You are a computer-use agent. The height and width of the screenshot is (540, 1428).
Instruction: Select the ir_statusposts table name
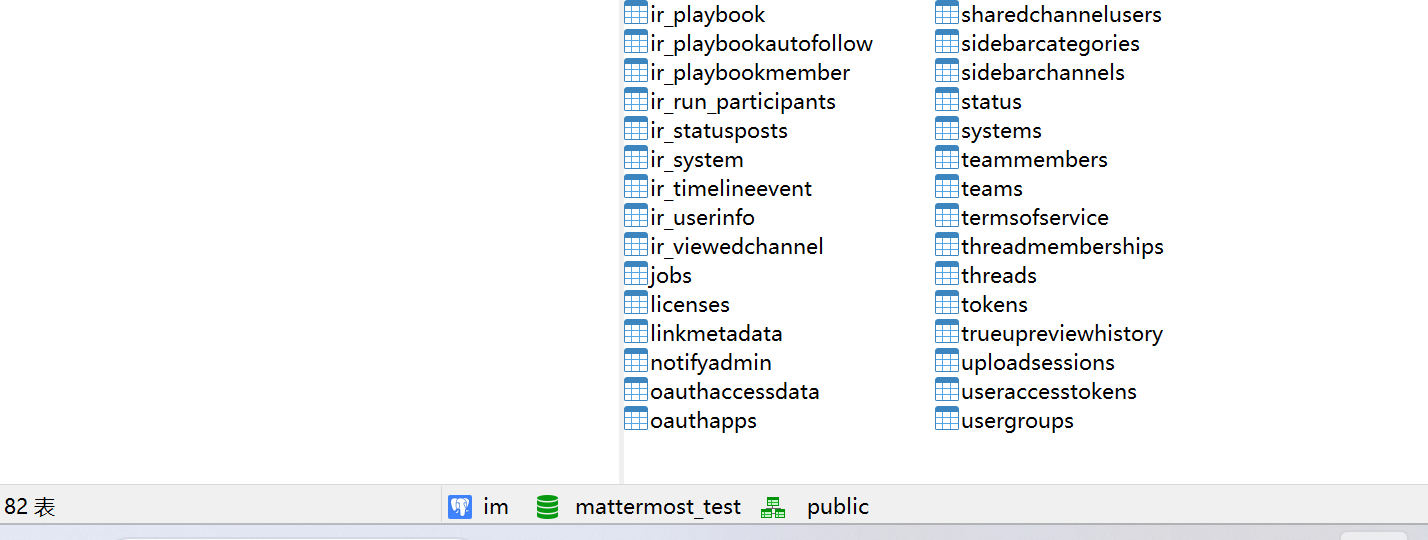click(x=719, y=131)
